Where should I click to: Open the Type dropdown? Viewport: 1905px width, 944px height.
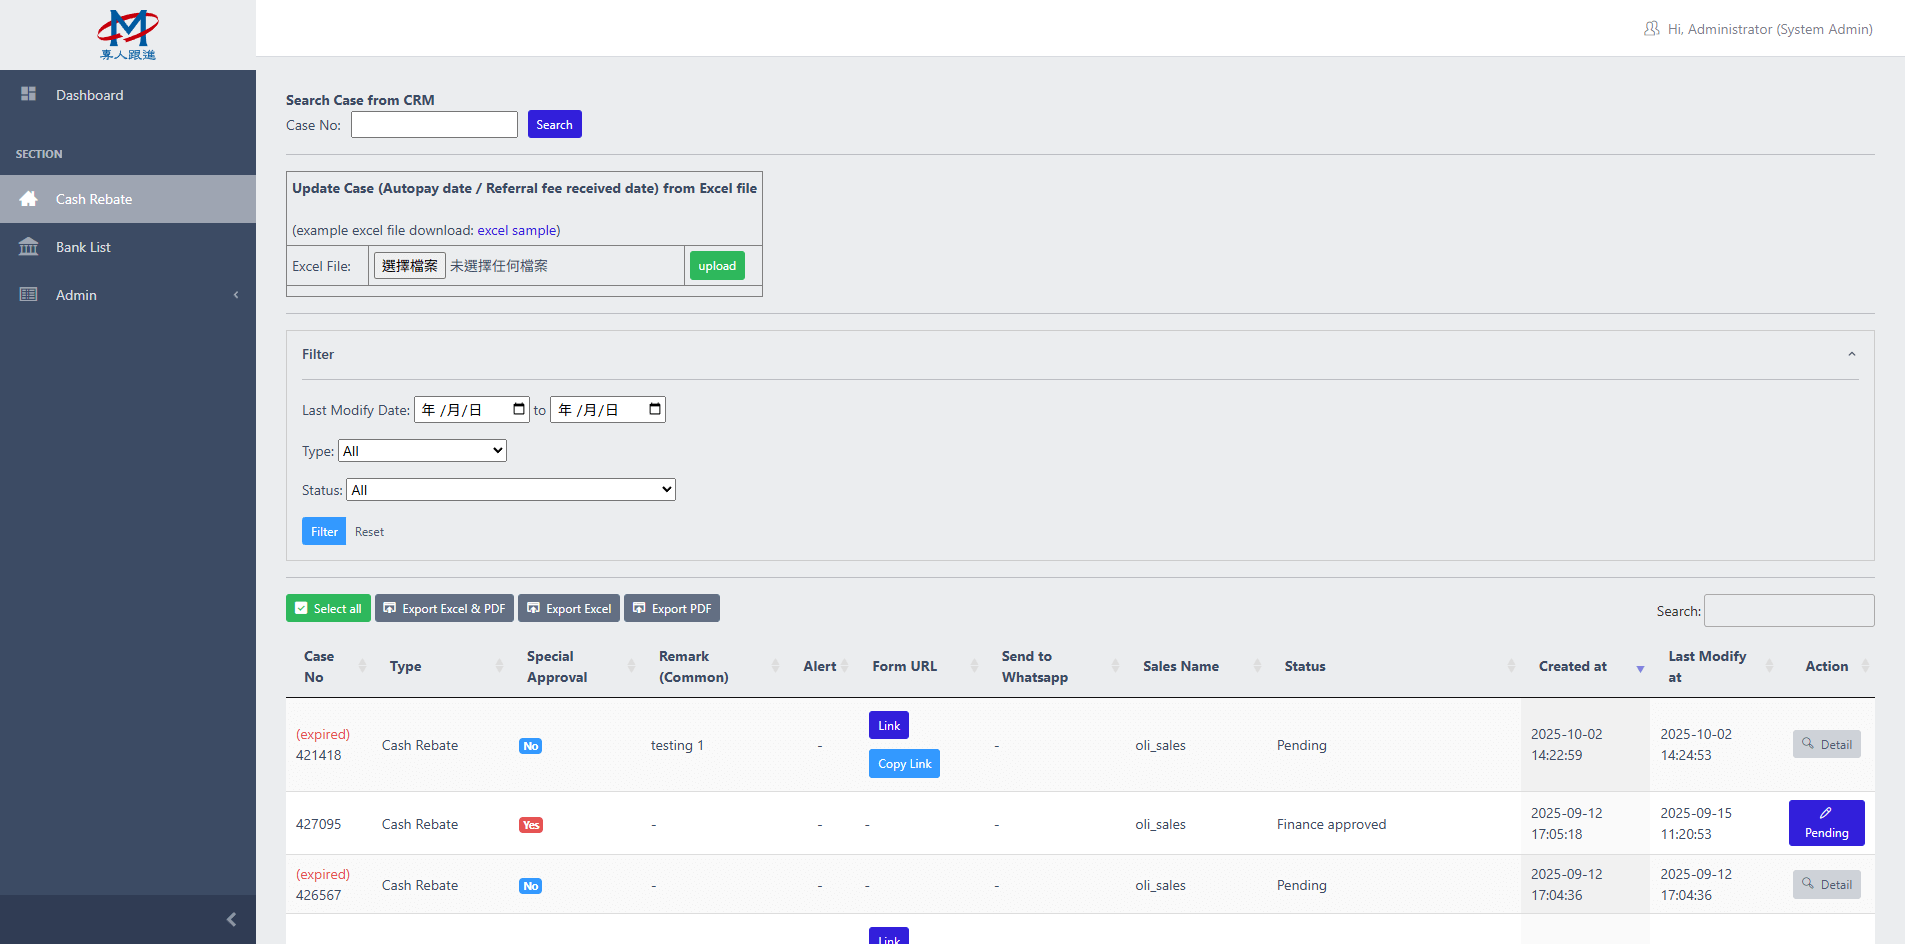pos(422,451)
